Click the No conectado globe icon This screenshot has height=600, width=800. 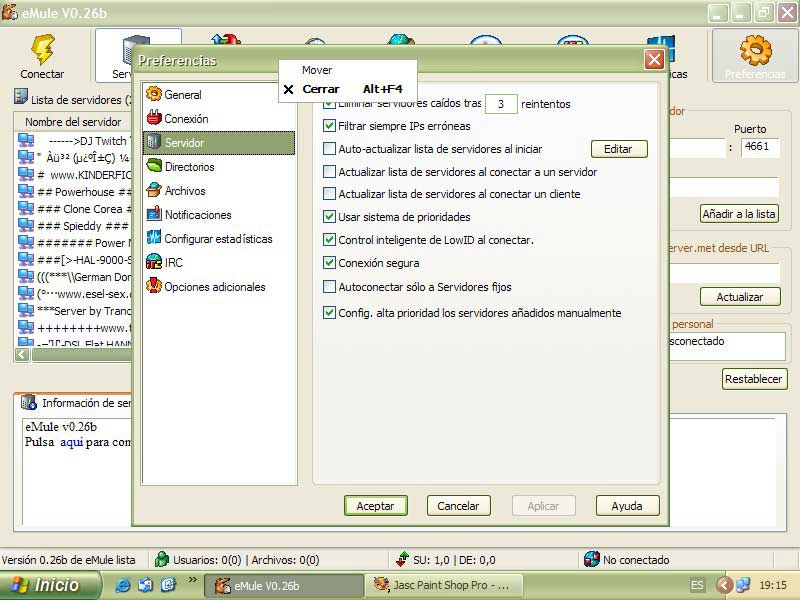(x=591, y=559)
